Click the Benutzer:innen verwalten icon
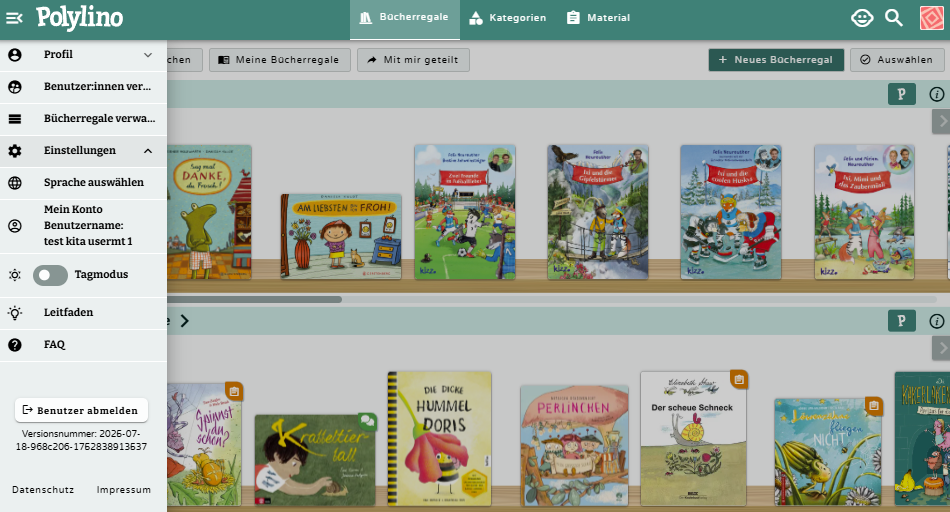This screenshot has height=512, width=950. (15, 87)
